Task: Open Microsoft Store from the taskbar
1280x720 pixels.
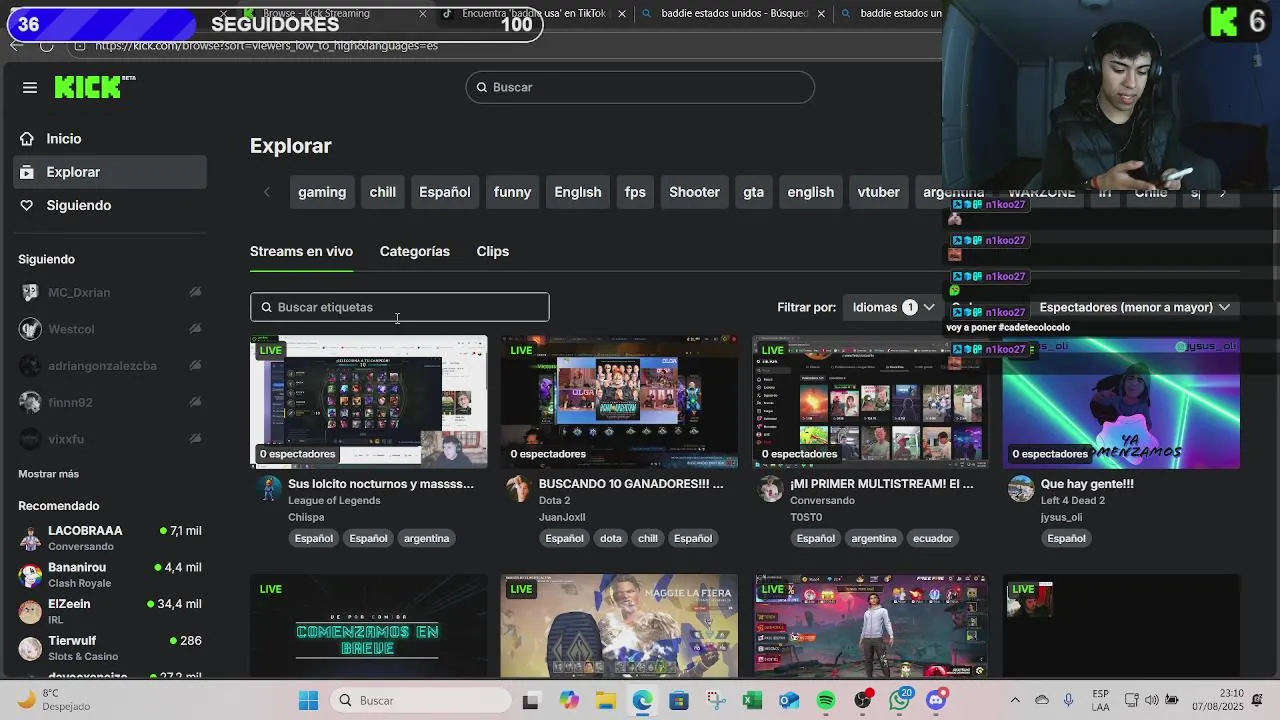Action: (679, 701)
